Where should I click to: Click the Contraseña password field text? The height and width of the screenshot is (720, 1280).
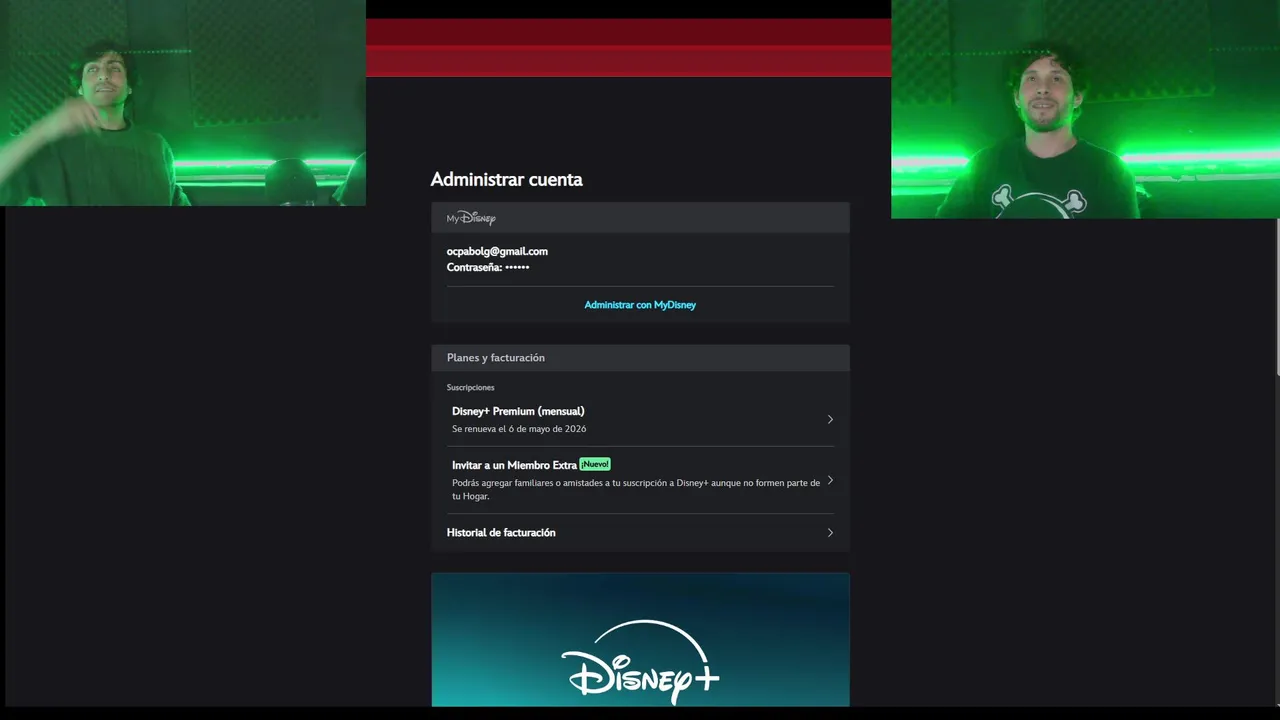pyautogui.click(x=488, y=267)
